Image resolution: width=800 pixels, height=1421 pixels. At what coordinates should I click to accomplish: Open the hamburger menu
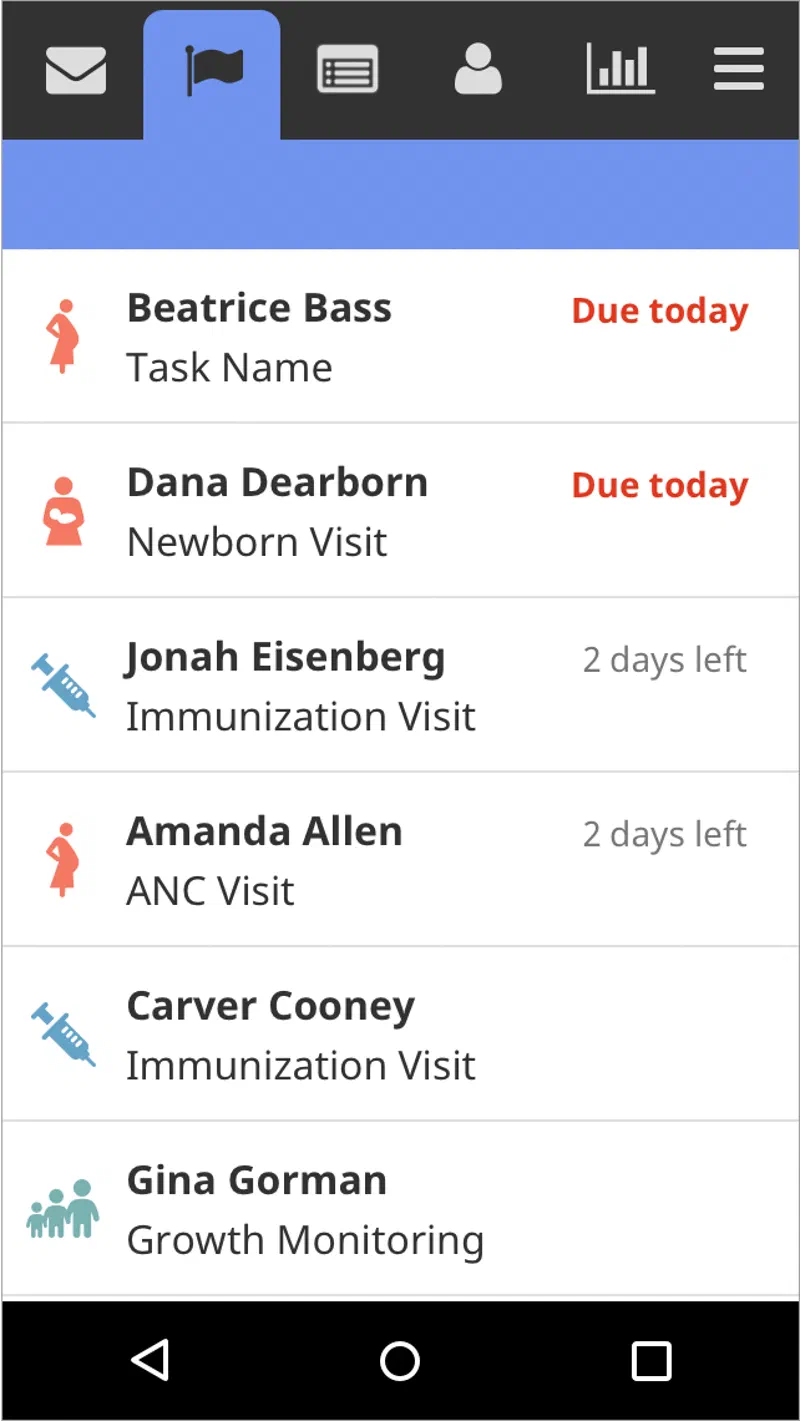739,71
